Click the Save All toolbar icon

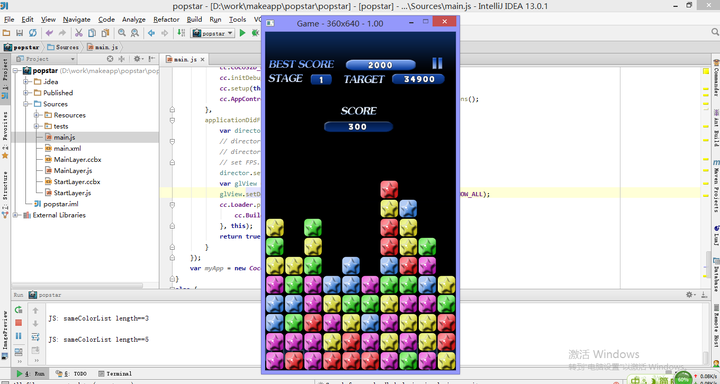(19, 33)
